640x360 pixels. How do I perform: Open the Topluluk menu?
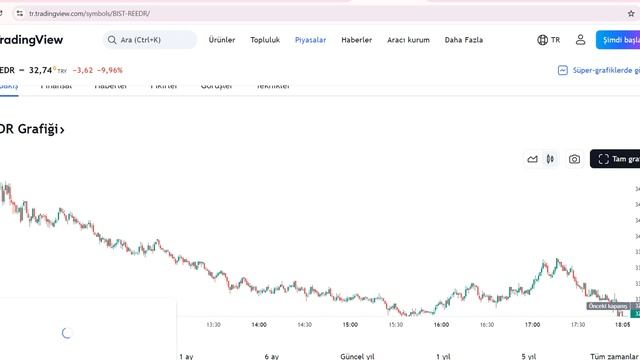point(265,40)
